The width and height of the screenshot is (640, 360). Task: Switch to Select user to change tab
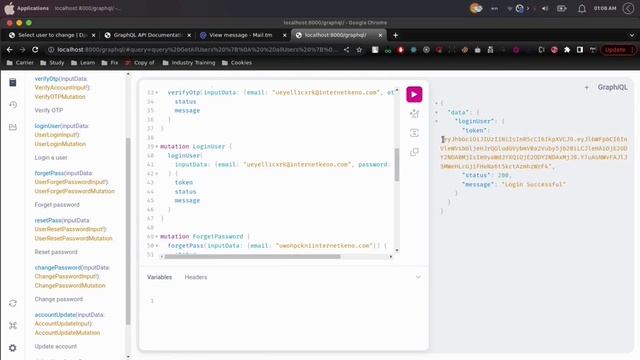(51, 35)
